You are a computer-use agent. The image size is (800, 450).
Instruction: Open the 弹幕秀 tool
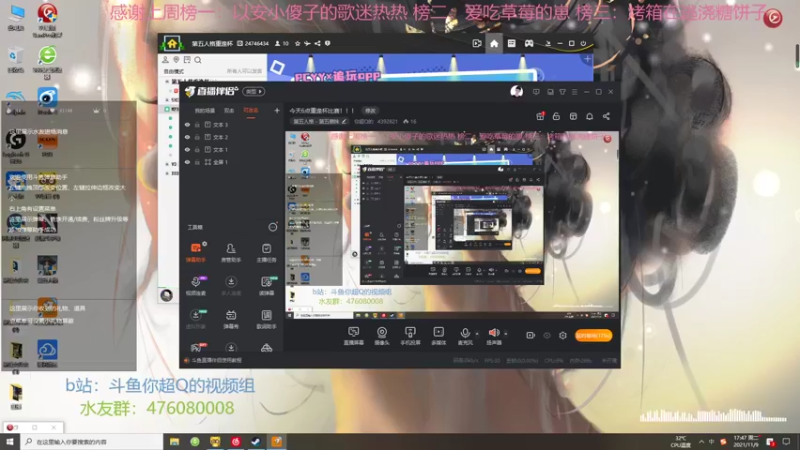coord(231,319)
